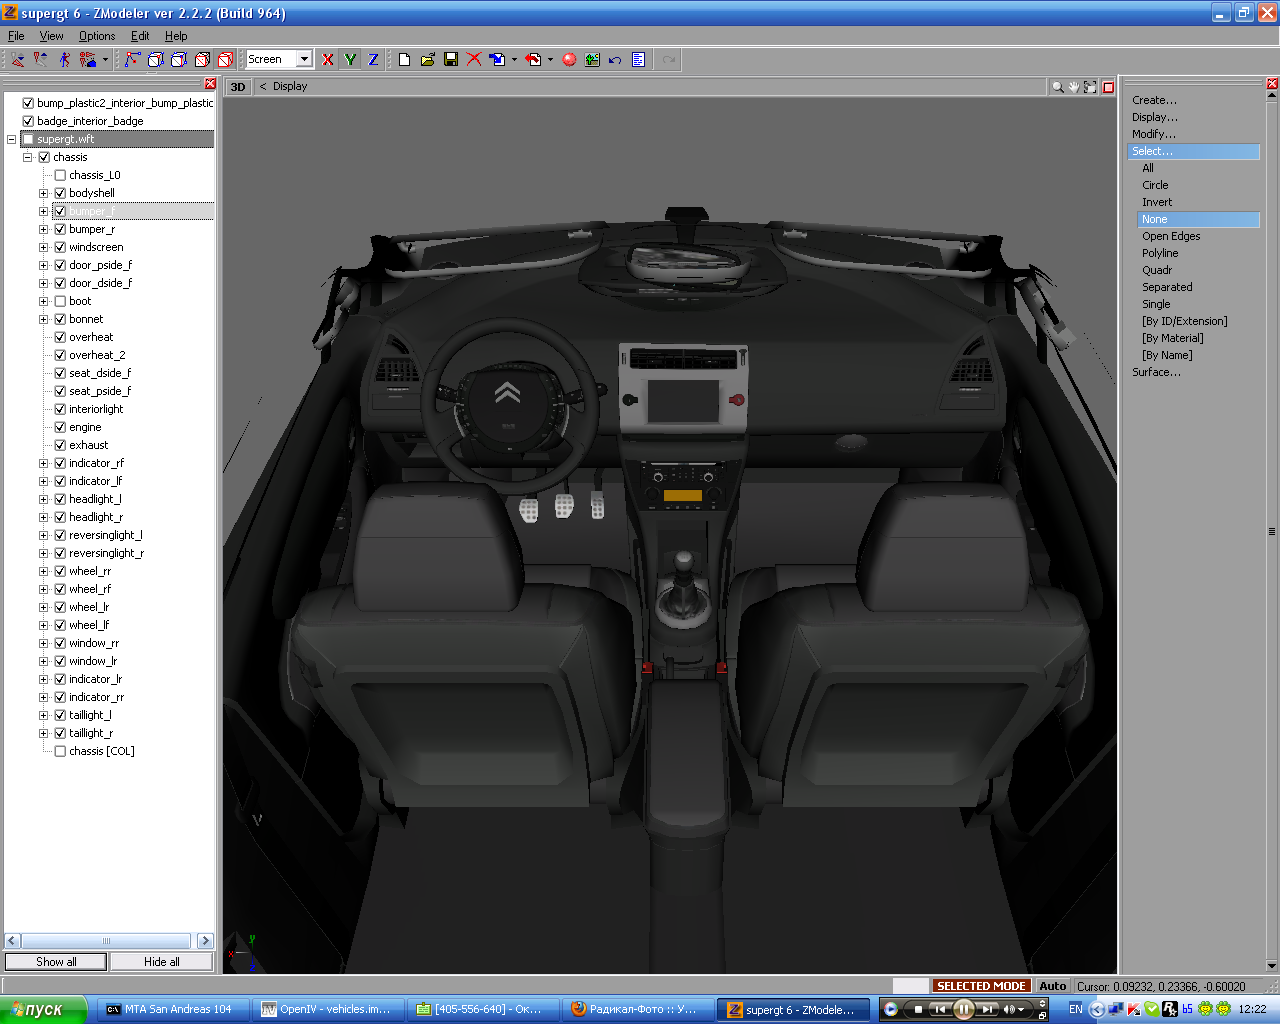Expand the bodyshell tree node
Image resolution: width=1280 pixels, height=1024 pixels.
(44, 193)
